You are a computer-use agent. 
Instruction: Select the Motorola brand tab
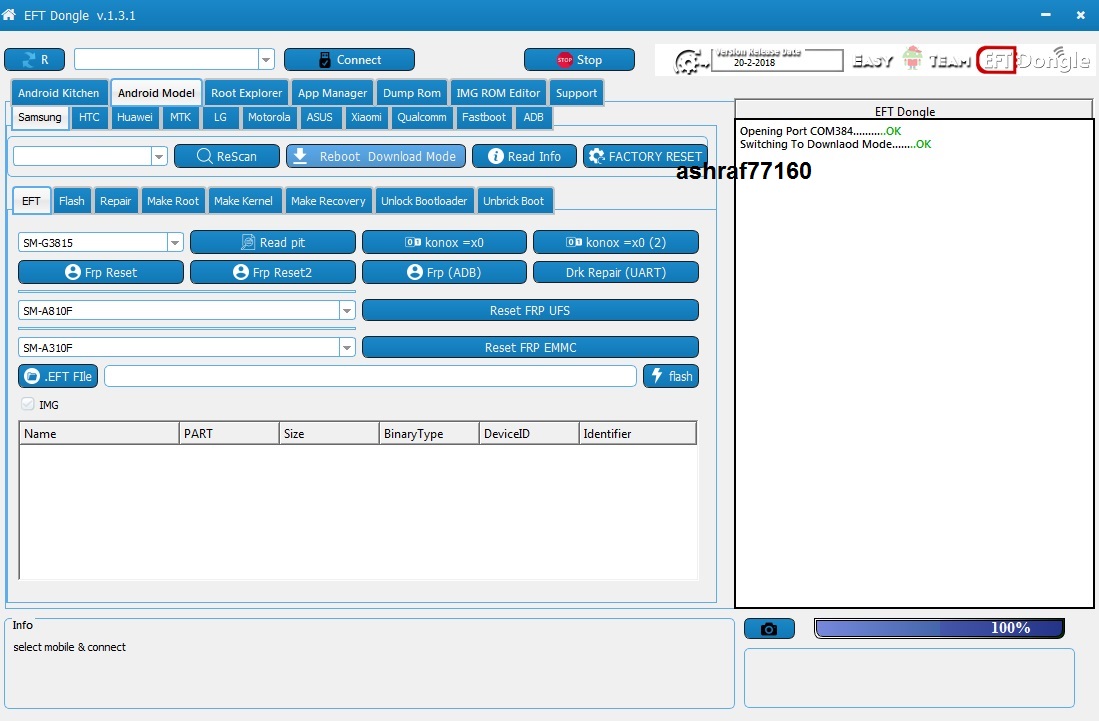(x=269, y=117)
